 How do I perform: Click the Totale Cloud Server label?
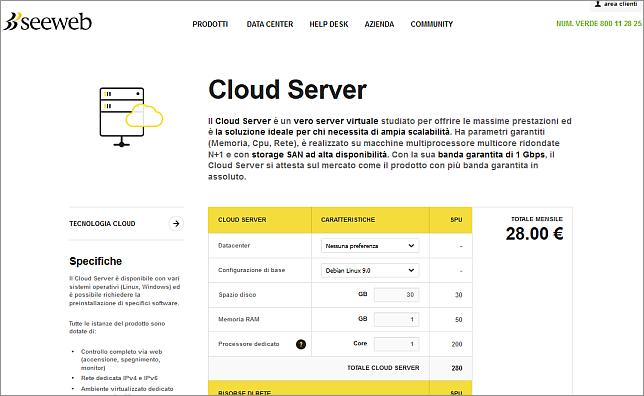point(383,368)
